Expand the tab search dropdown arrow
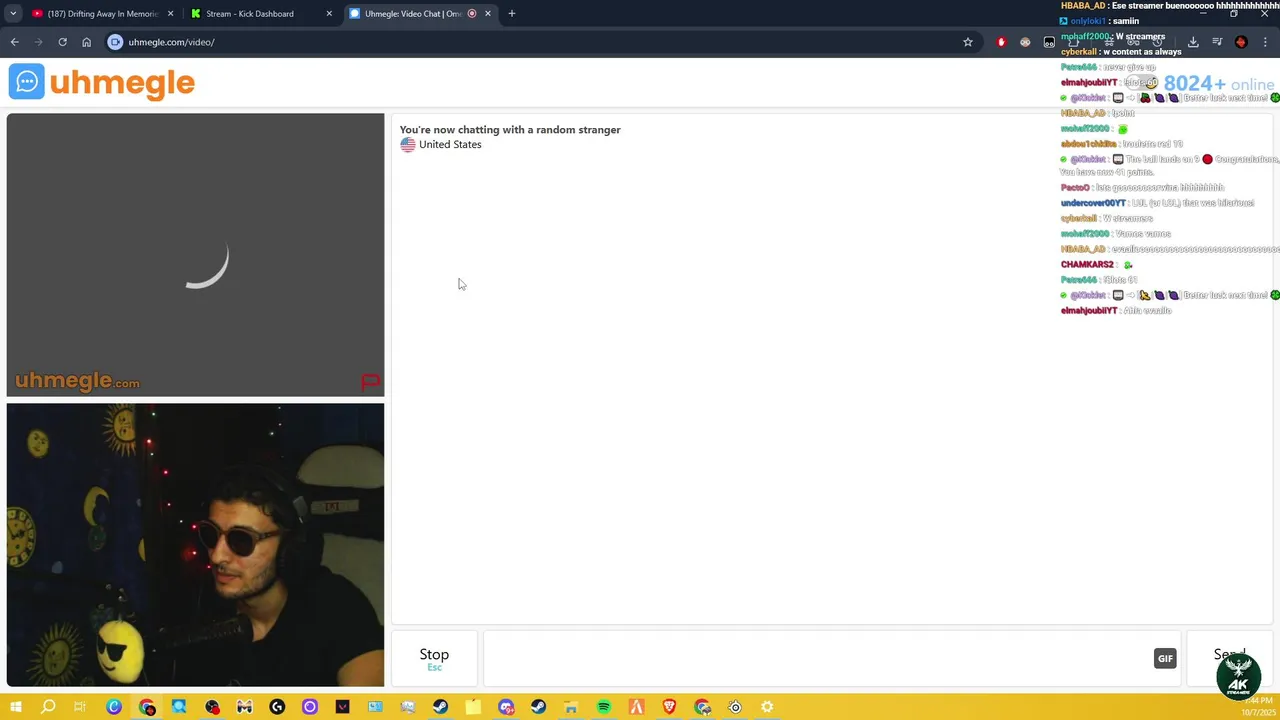The width and height of the screenshot is (1280, 720). click(13, 14)
